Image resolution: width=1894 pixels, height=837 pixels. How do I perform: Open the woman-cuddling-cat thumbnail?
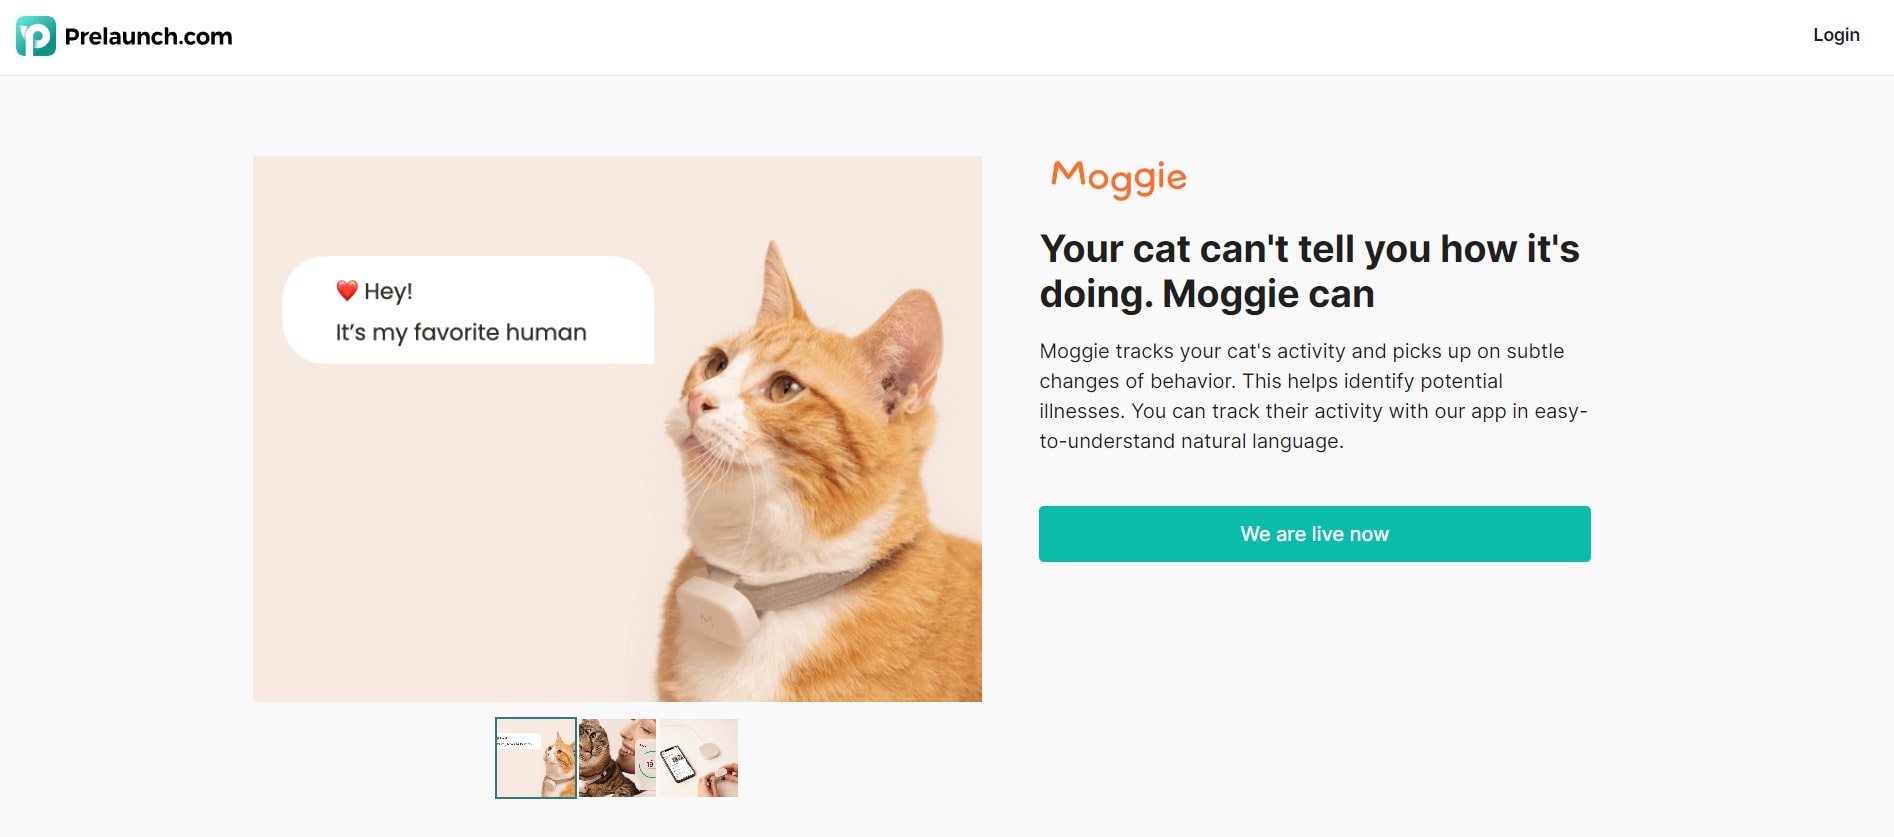617,757
